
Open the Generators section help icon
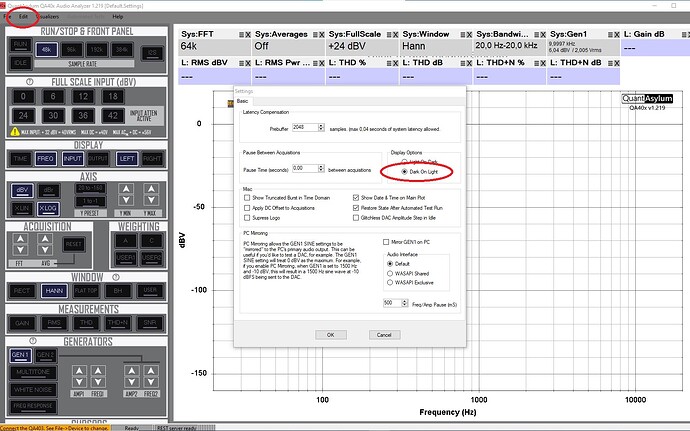tap(33, 341)
